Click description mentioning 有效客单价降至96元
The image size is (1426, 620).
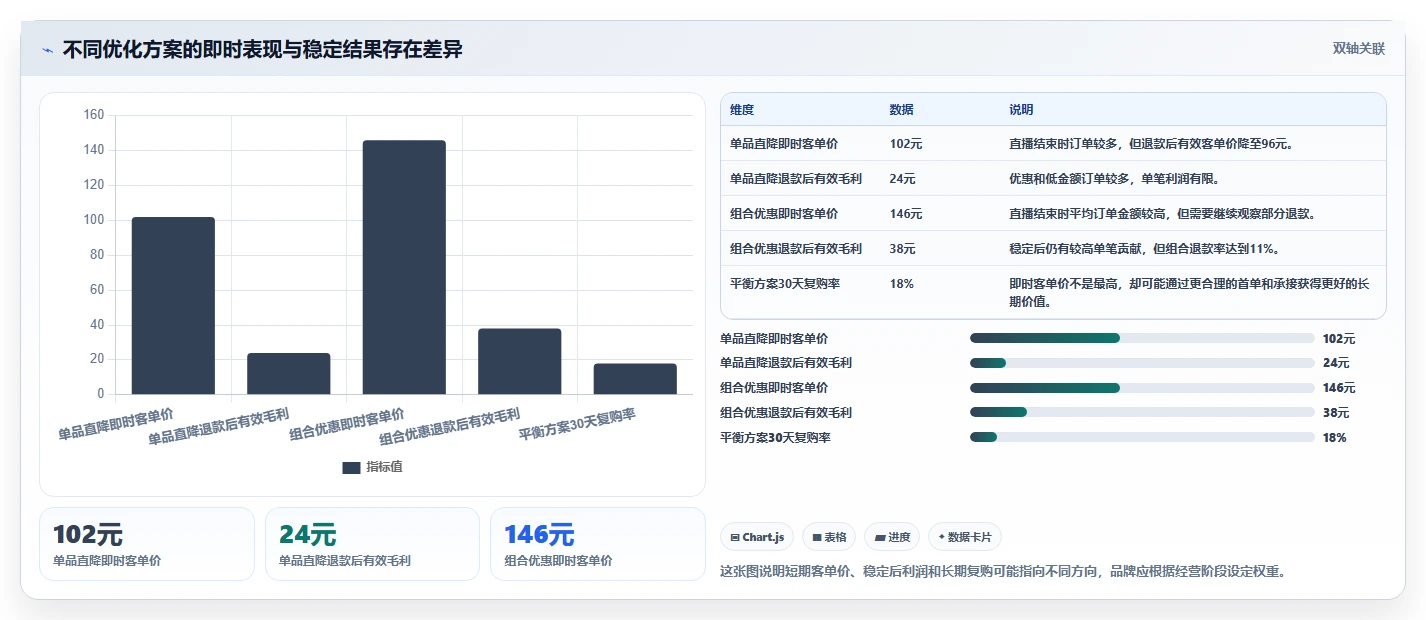[x=1152, y=144]
